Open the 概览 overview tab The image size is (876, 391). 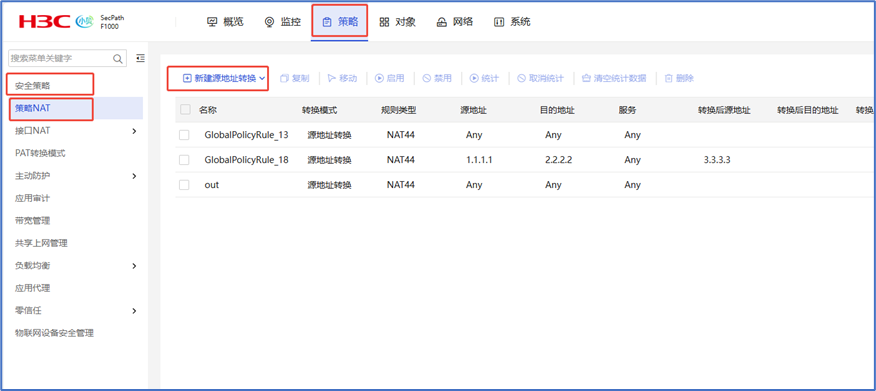[x=225, y=22]
